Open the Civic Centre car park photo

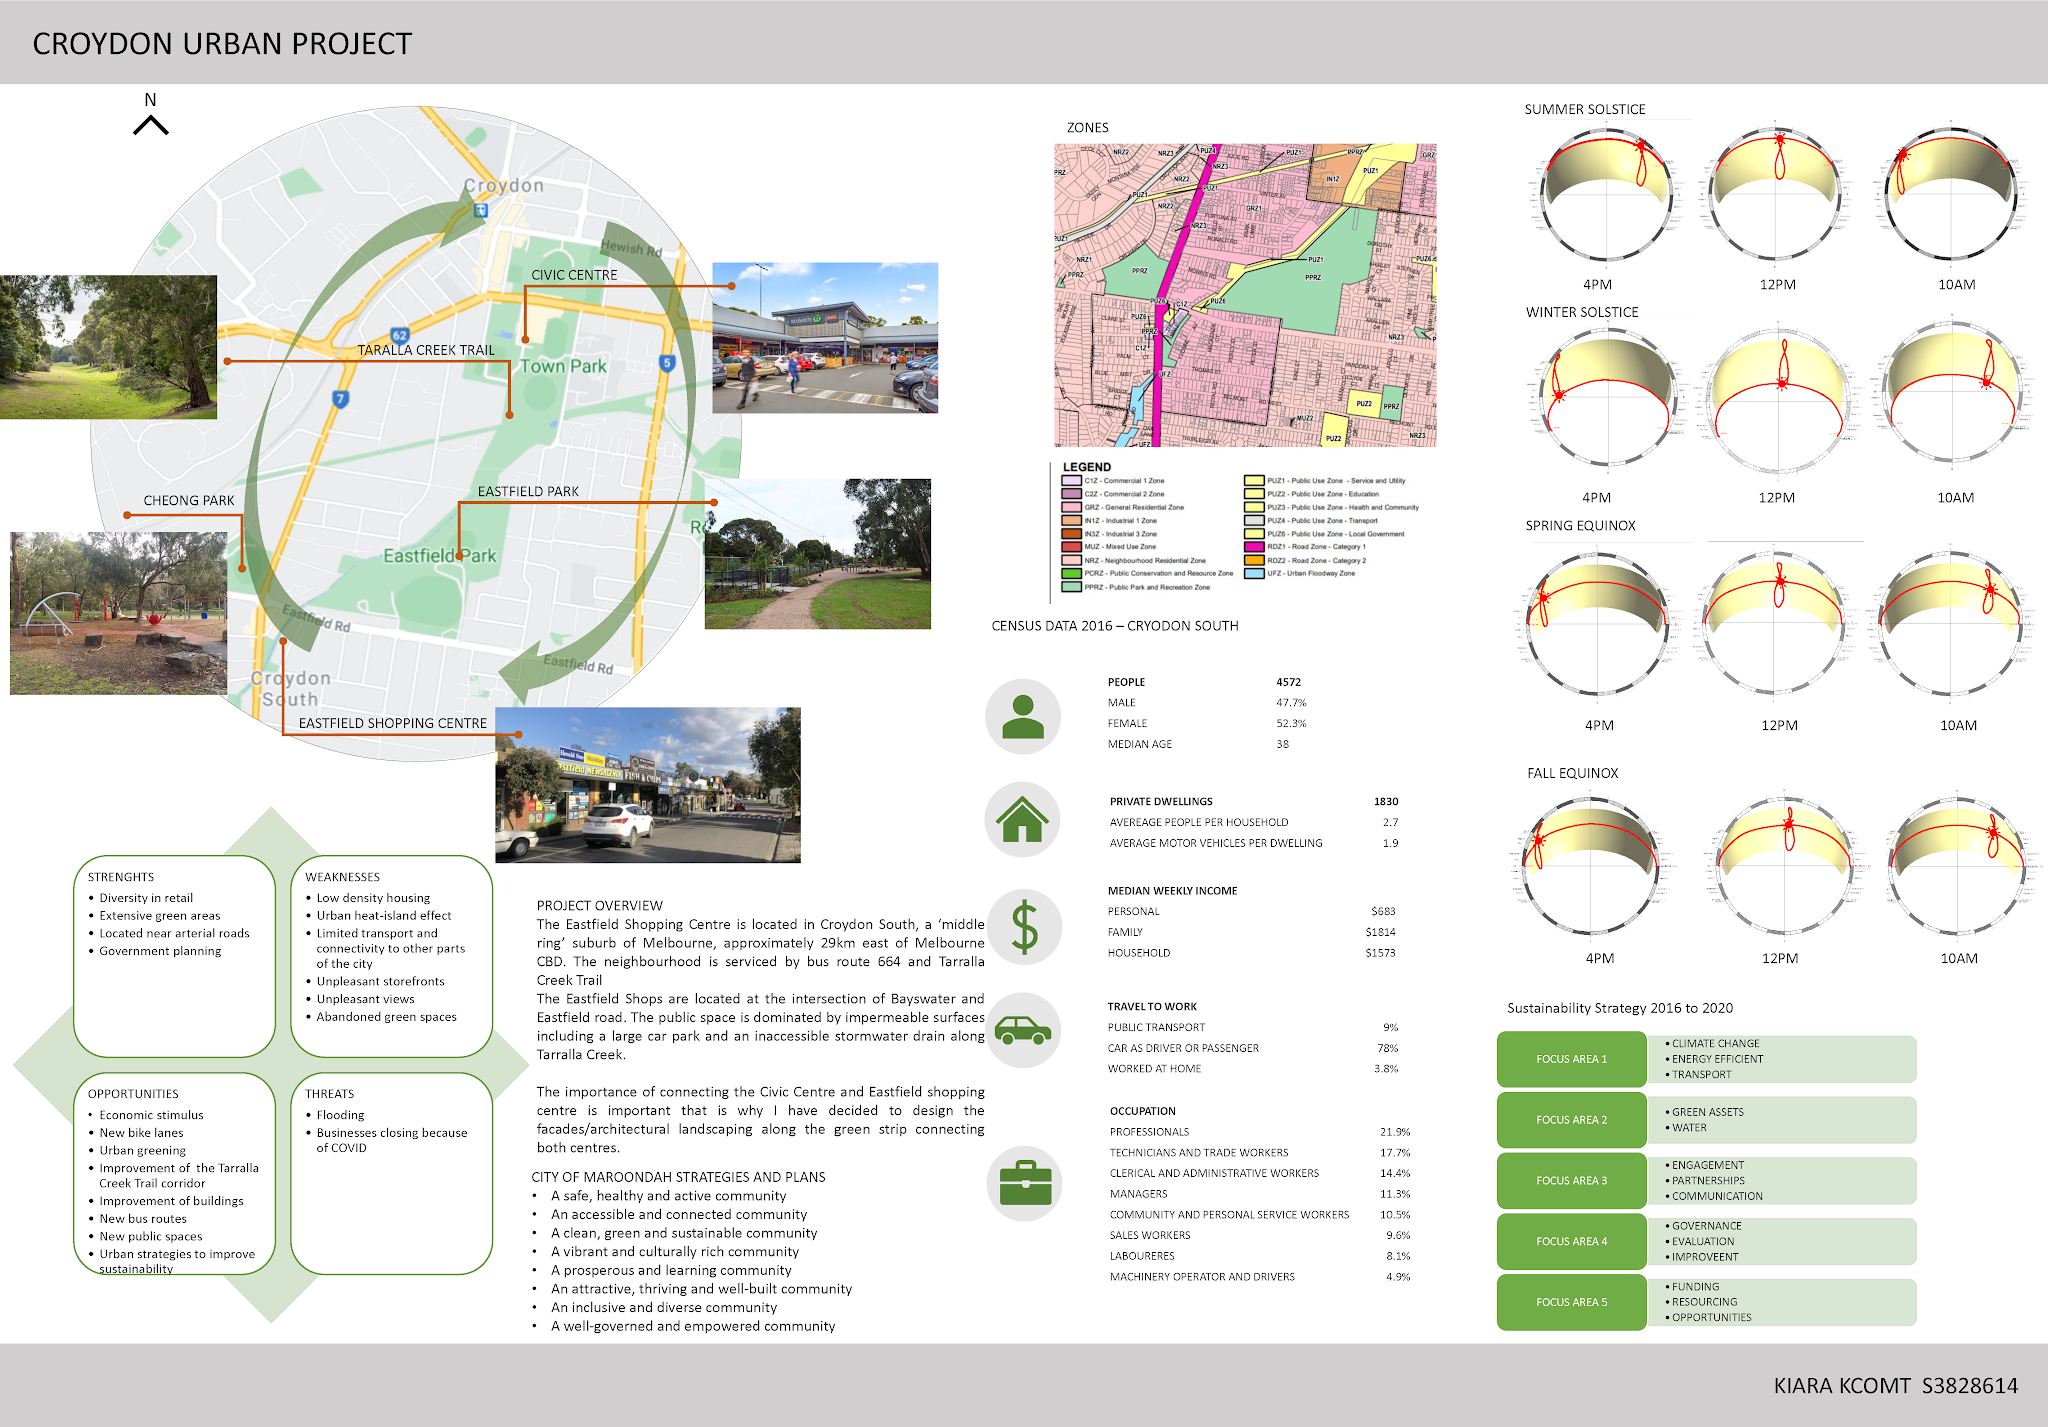click(825, 338)
